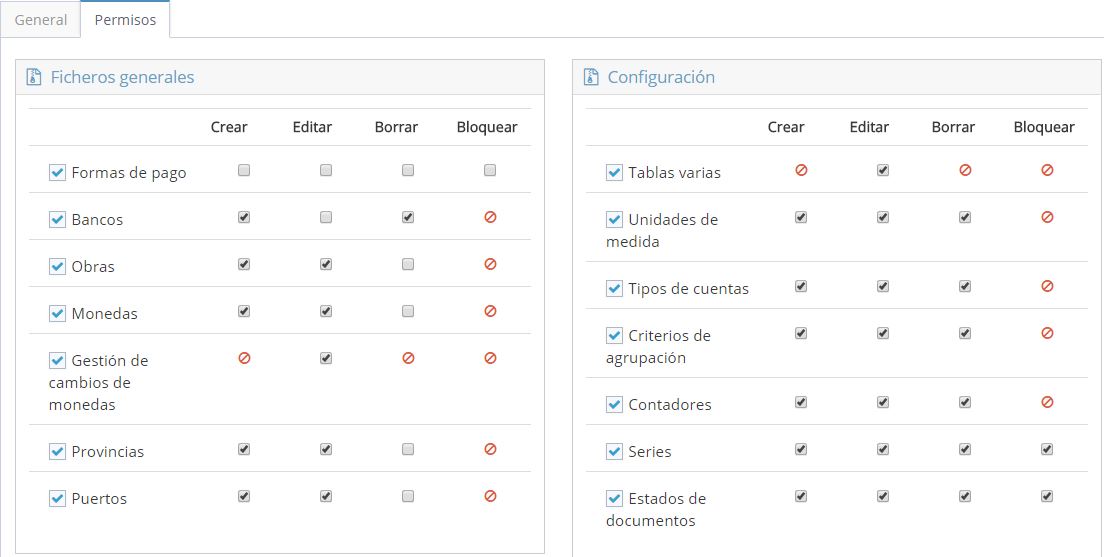
Task: Click blocked Borrar icon for Tablas varias
Action: click(x=965, y=170)
